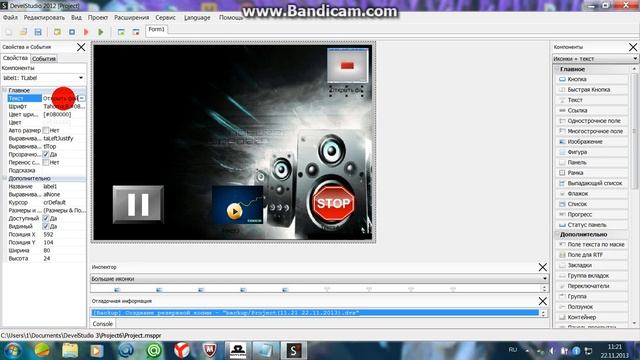Collapse the Дополнительно properties section
The image size is (640, 360).
[4, 178]
